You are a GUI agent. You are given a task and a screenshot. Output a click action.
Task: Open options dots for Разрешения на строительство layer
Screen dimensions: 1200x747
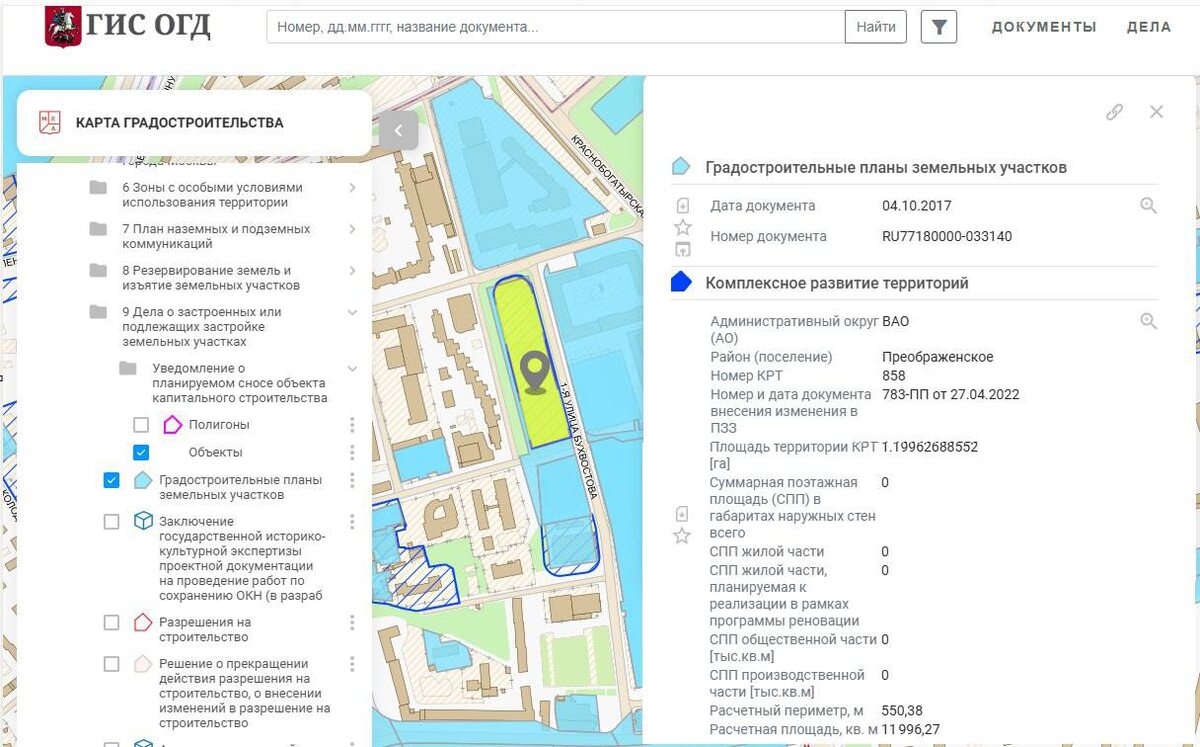(x=352, y=623)
